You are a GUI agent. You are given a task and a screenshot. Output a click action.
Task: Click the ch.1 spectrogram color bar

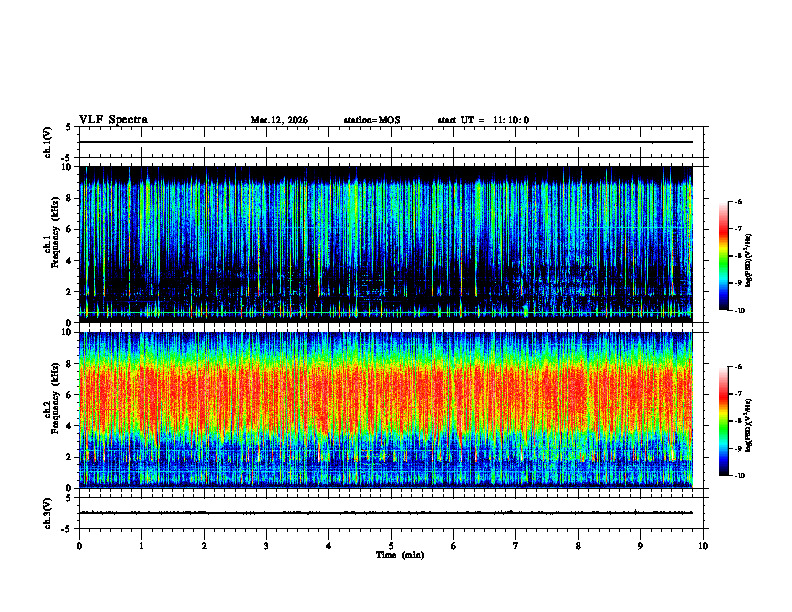(723, 256)
